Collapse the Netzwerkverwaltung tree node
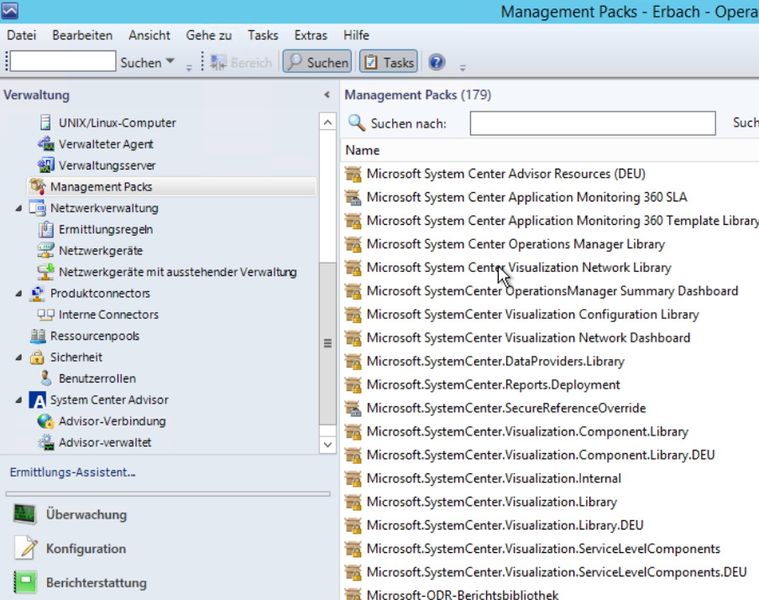 point(18,208)
